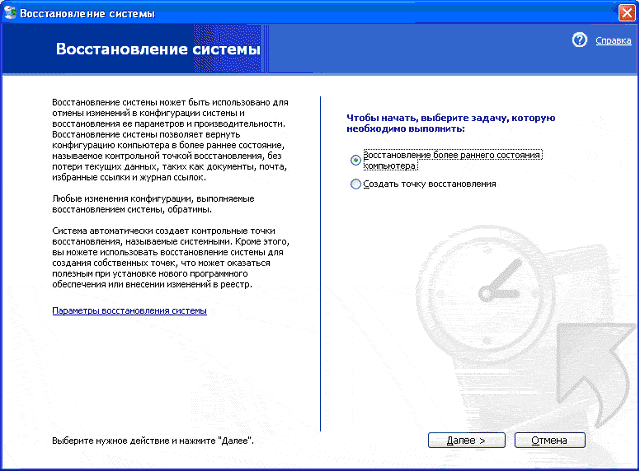Click the 'Выберите нужное действие' footer hint
This screenshot has width=639, height=471.
click(152, 440)
